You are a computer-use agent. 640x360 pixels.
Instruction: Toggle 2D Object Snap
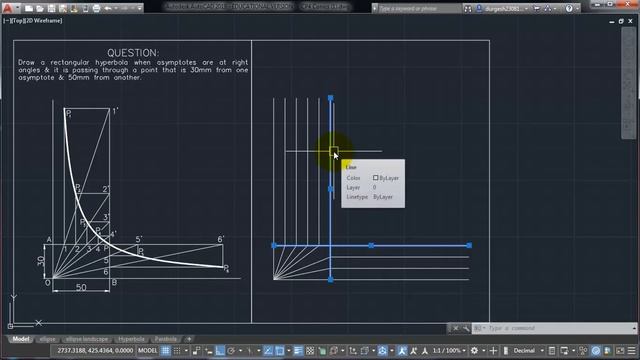tap(280, 351)
